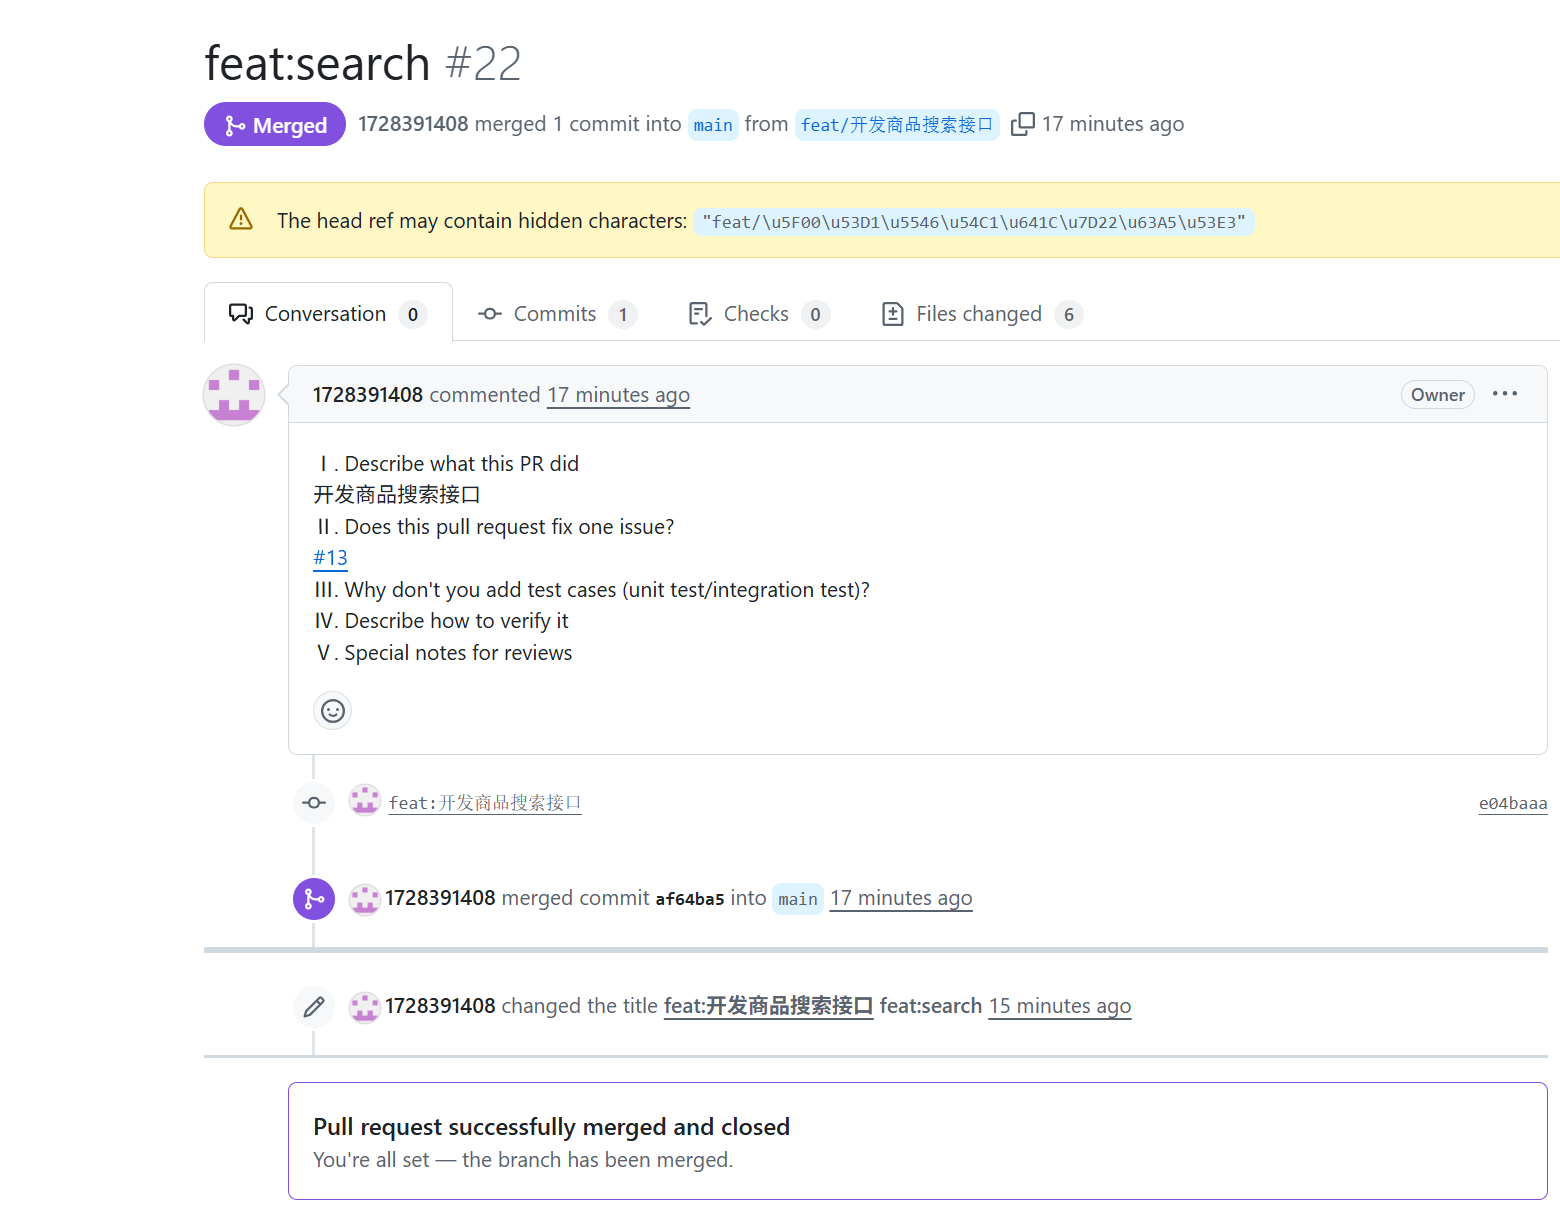The image size is (1560, 1208).
Task: Click the purple merge event icon
Action: (x=314, y=899)
